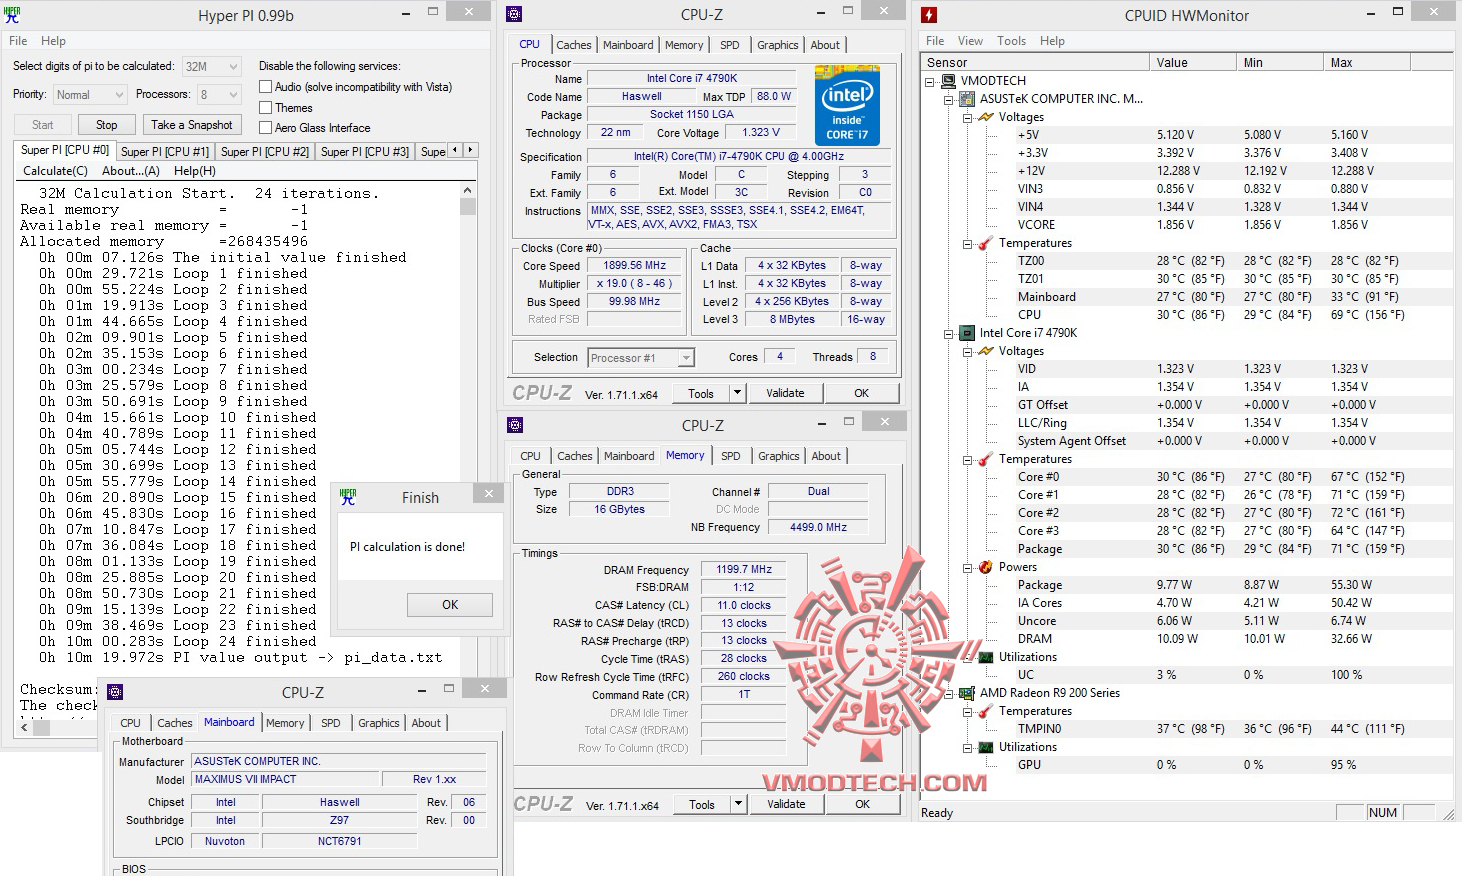Click the Take a Snapshot button
Viewport: 1462px width, 876px height.
click(x=192, y=125)
